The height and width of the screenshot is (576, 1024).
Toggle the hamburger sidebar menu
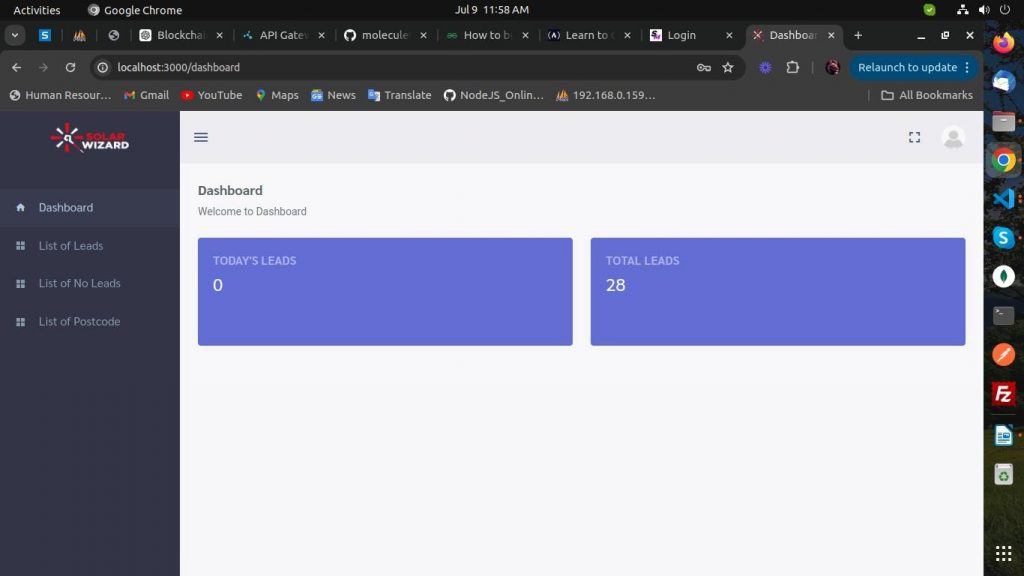click(x=201, y=137)
